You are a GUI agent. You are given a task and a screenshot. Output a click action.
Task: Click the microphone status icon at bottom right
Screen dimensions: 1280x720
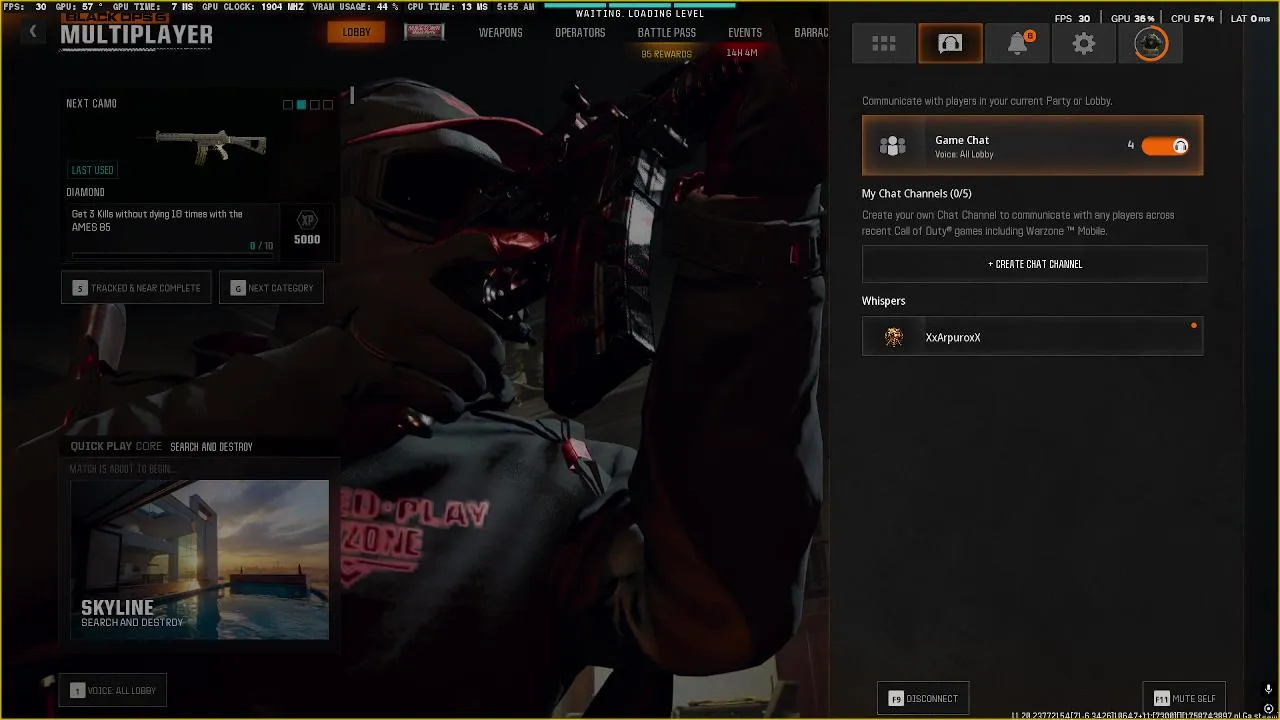coord(1268,689)
